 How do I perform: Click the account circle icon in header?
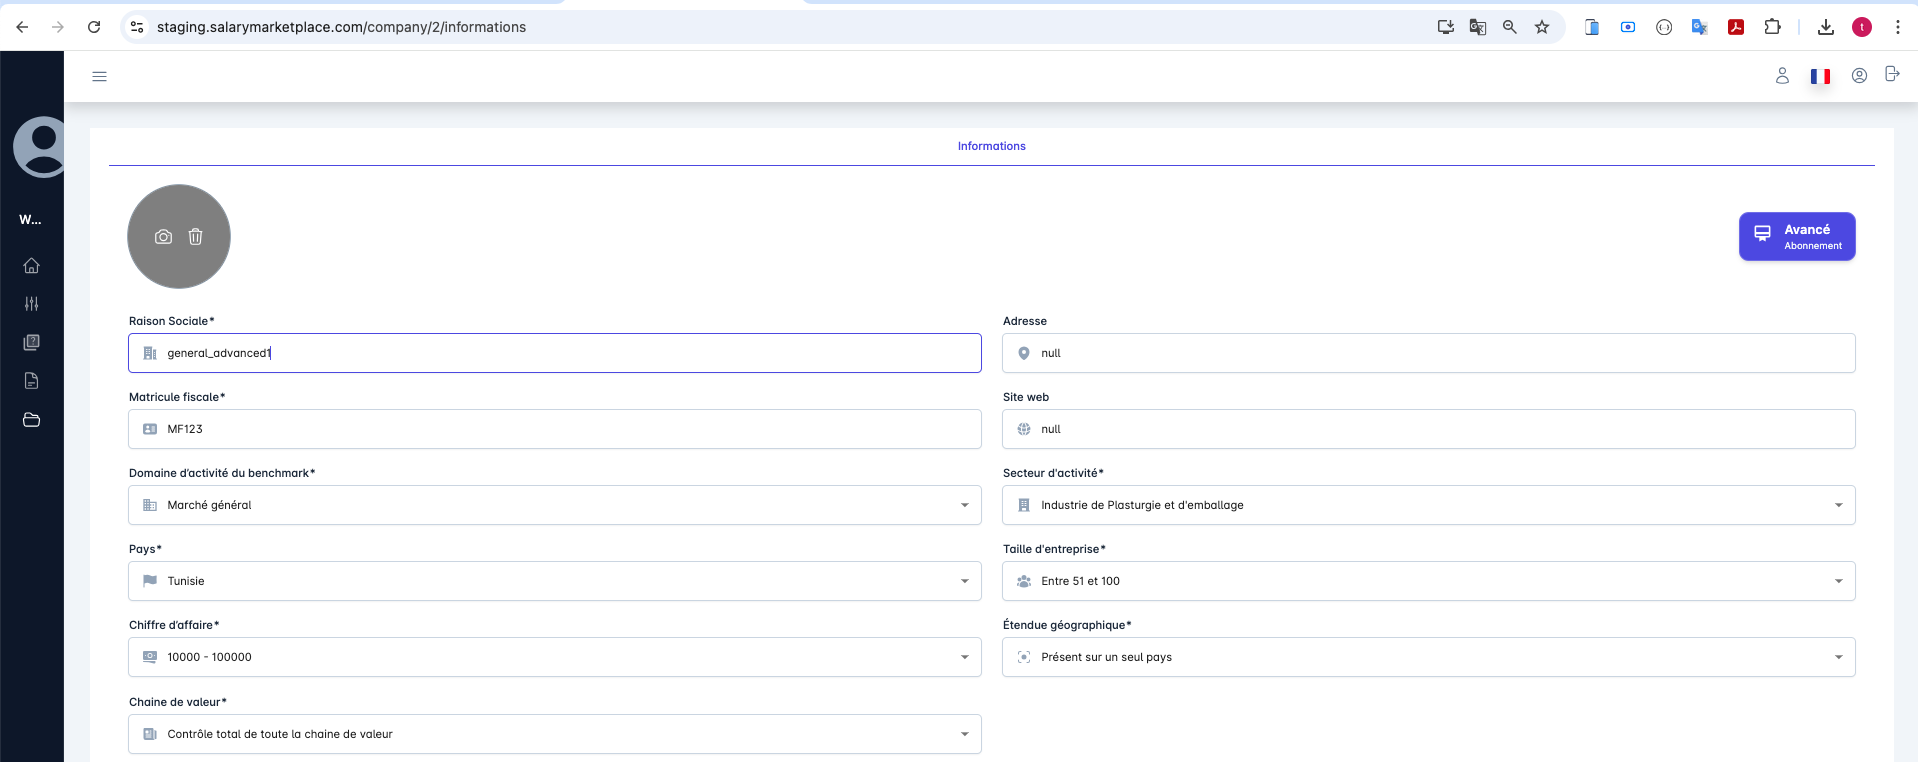1859,76
